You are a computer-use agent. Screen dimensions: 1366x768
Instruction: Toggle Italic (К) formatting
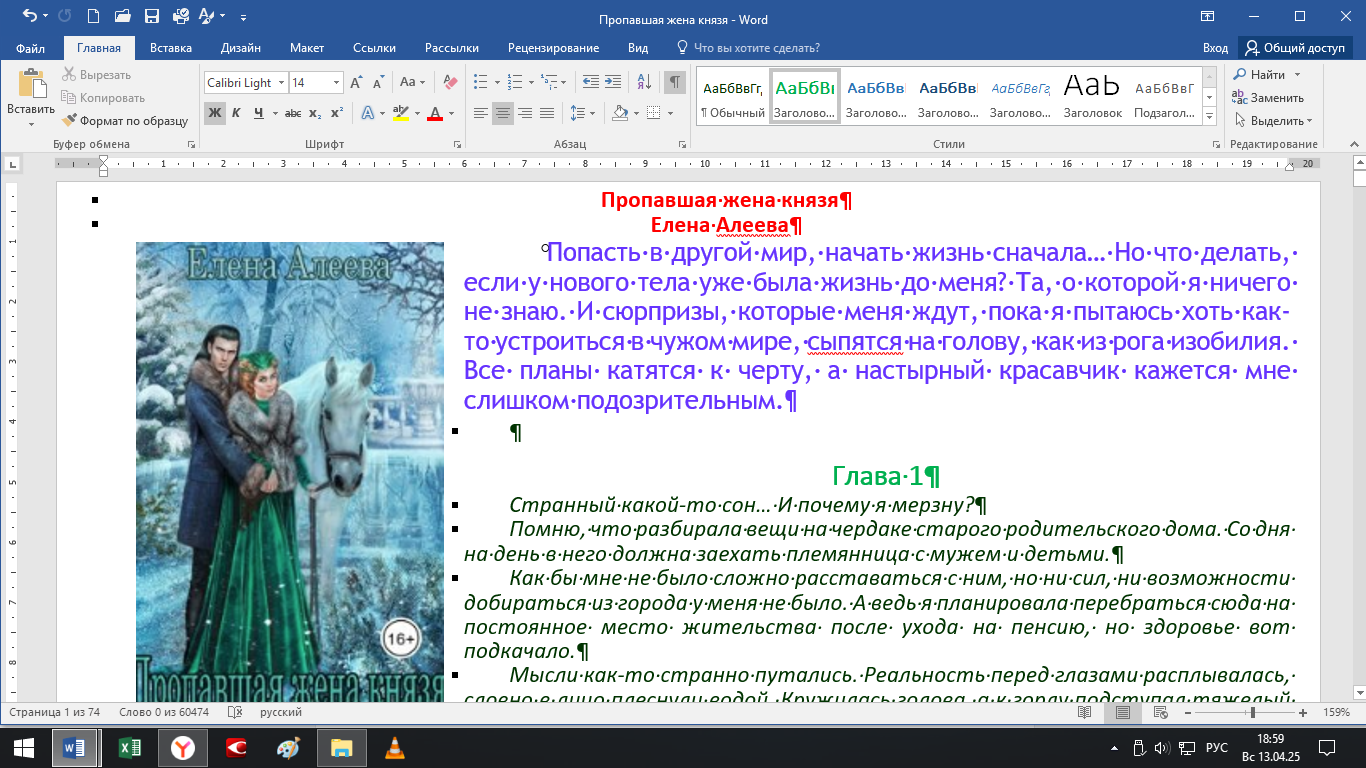tap(237, 113)
